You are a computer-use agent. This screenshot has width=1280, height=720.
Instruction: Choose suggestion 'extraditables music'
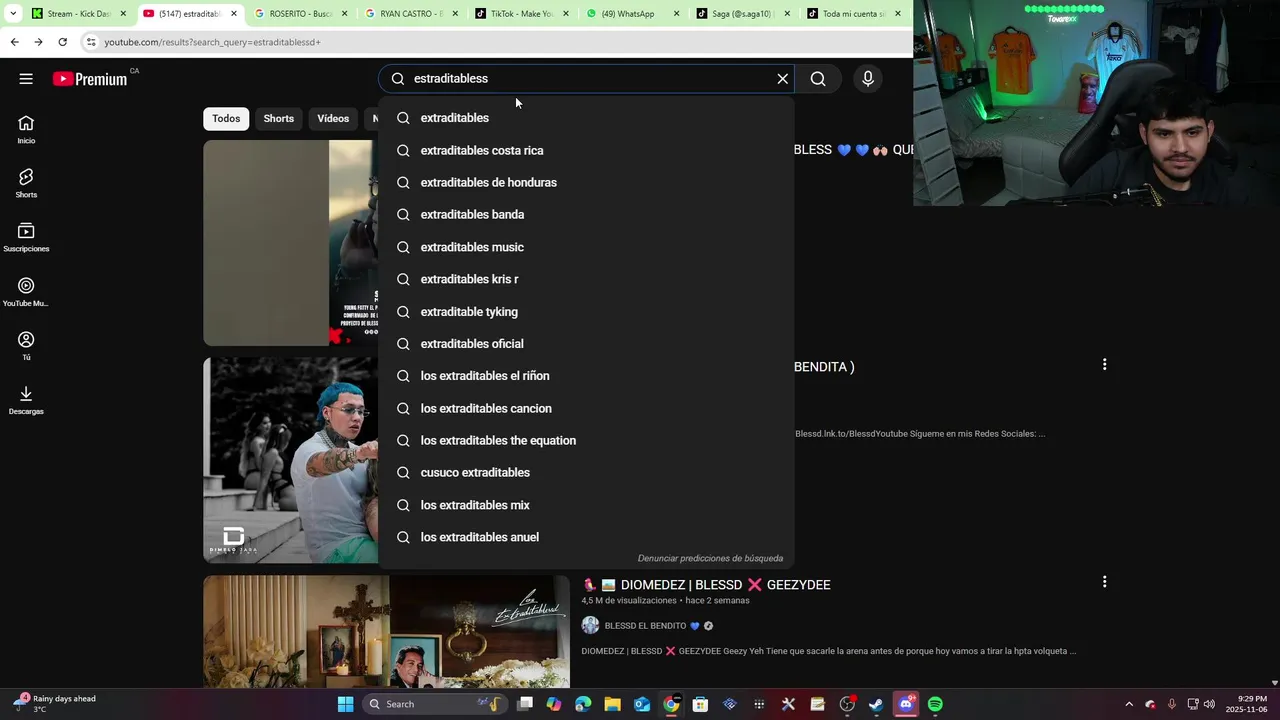(x=586, y=247)
